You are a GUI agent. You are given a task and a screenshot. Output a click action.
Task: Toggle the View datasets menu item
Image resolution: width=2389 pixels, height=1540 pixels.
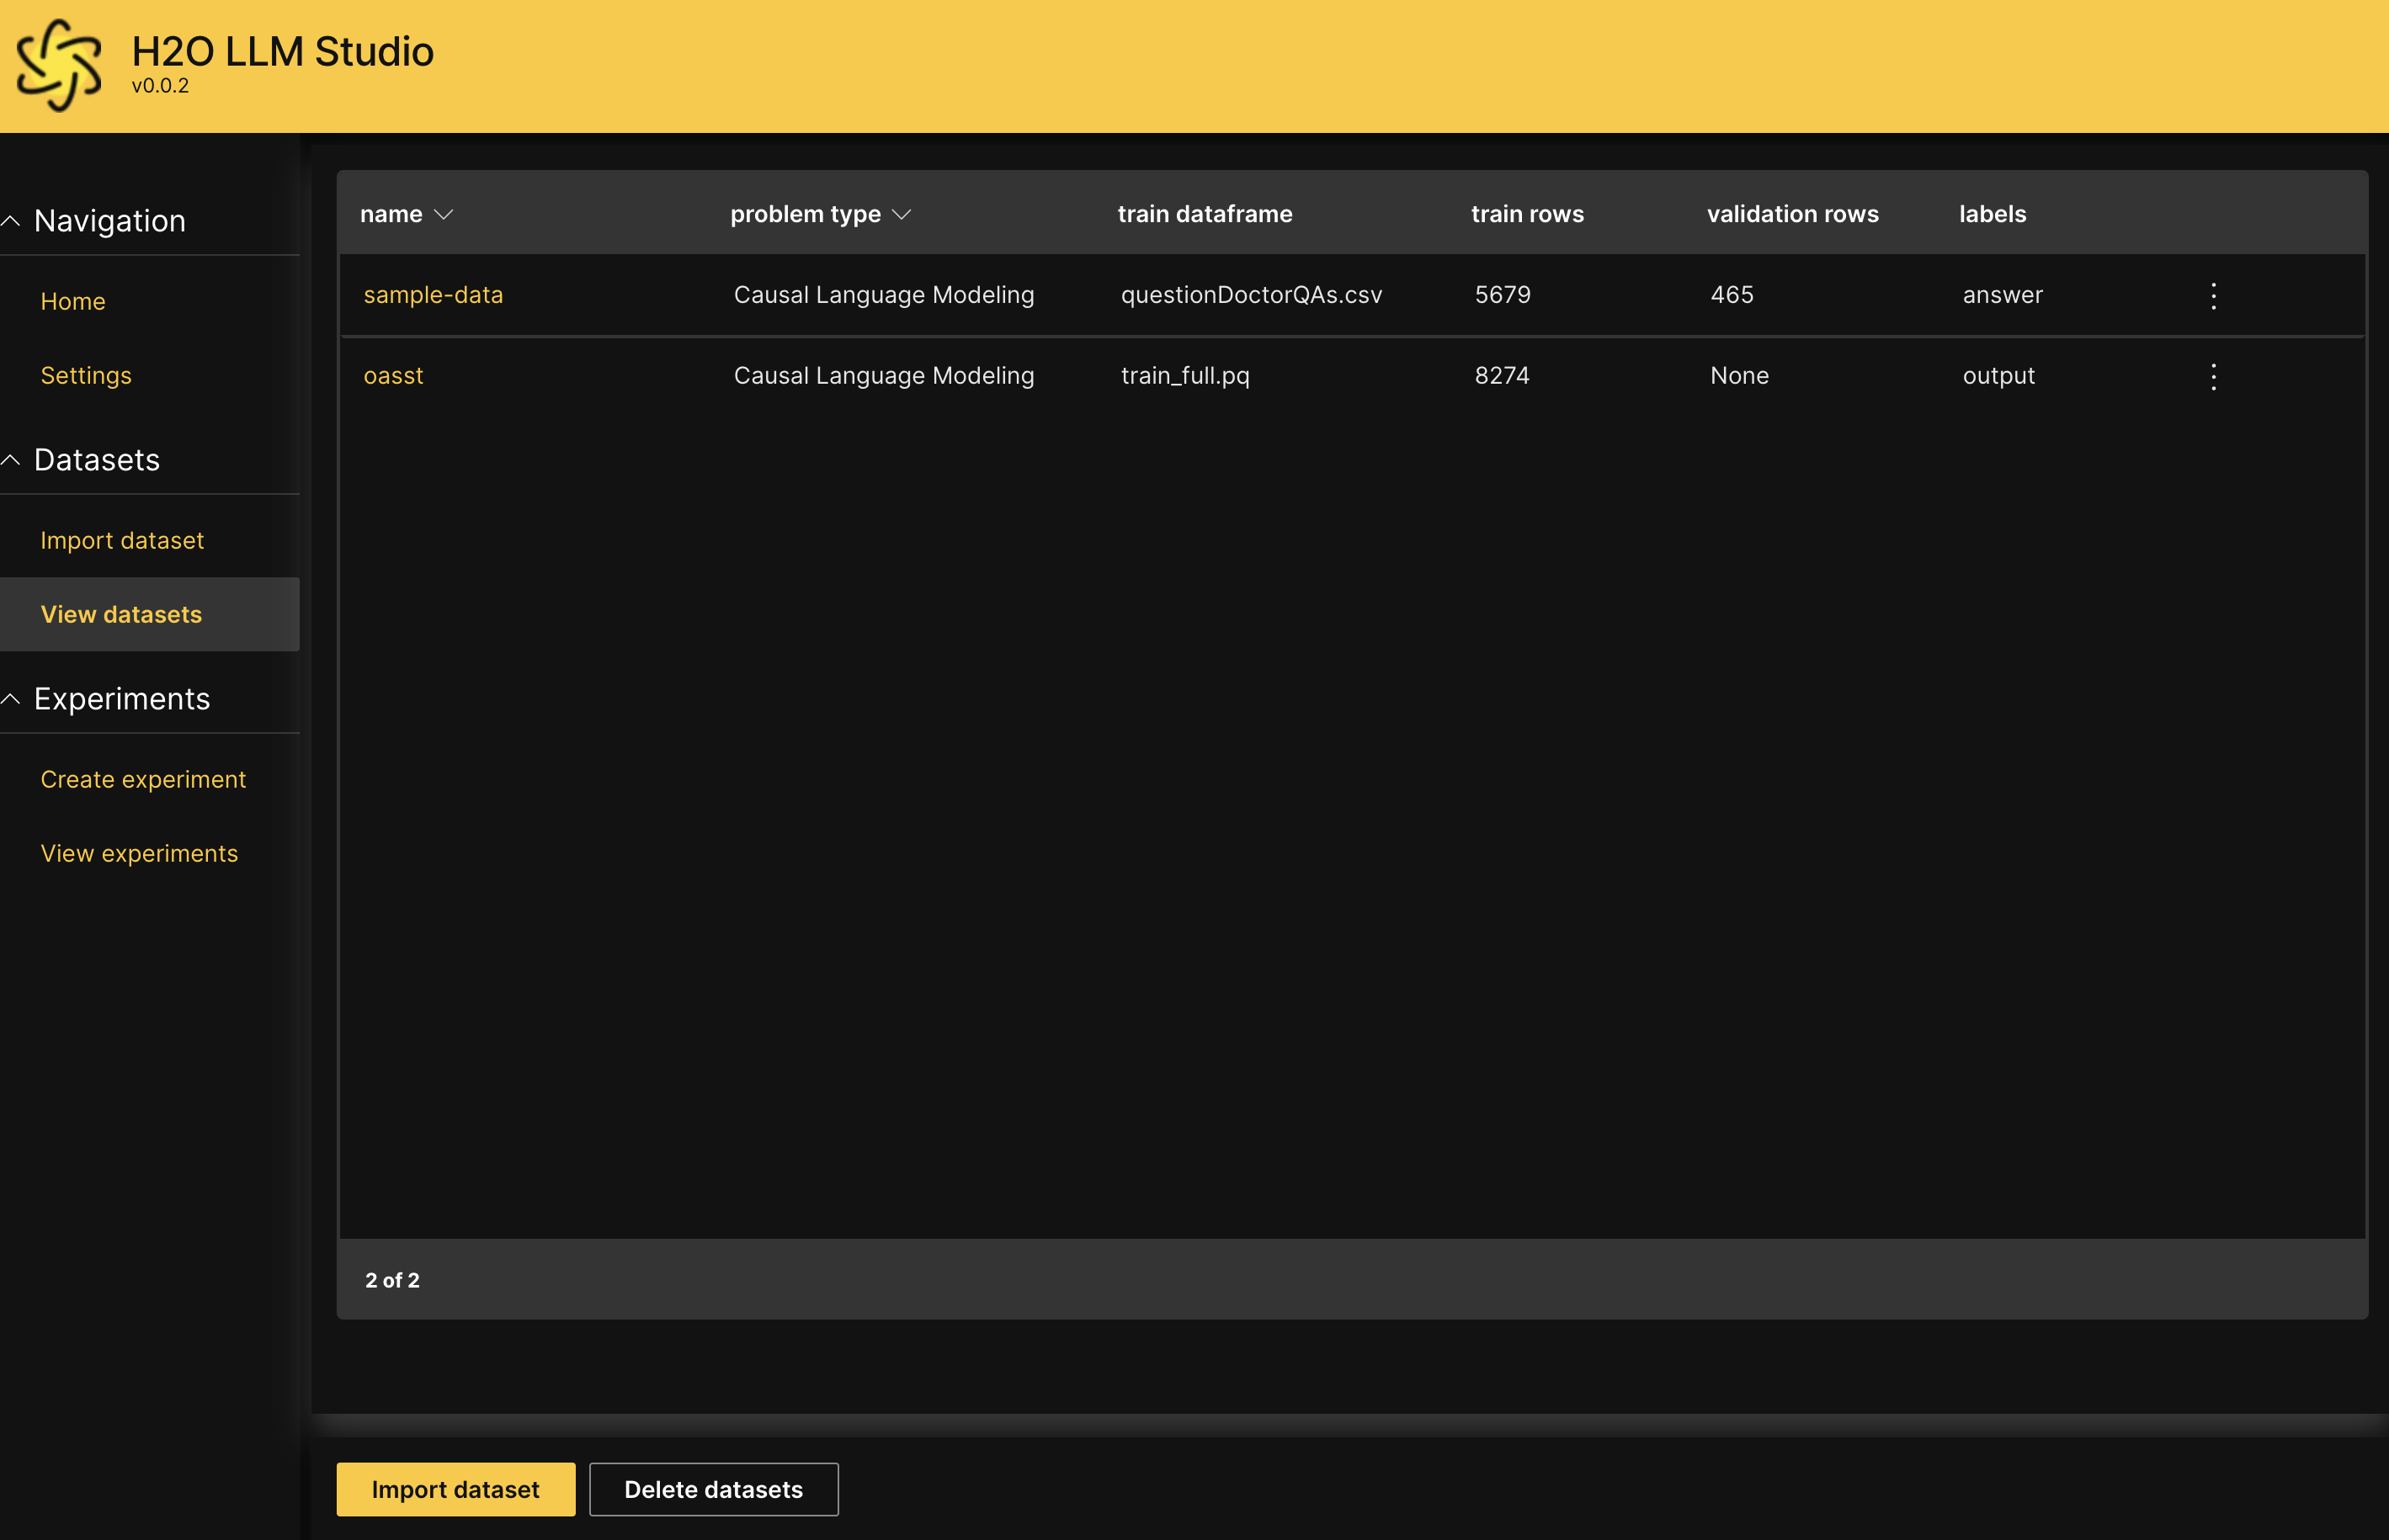tap(120, 613)
